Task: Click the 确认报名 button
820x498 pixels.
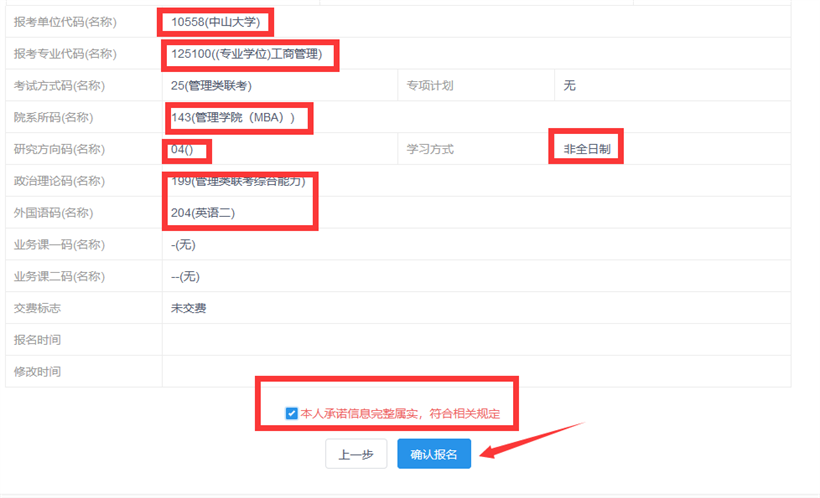Action: click(433, 454)
